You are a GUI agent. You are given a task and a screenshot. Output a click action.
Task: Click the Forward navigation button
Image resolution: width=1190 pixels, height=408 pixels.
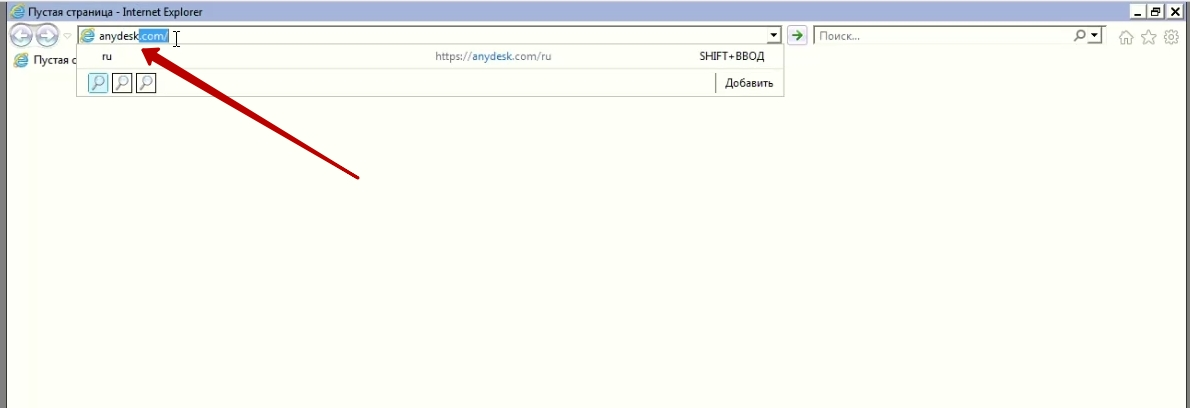click(46, 36)
